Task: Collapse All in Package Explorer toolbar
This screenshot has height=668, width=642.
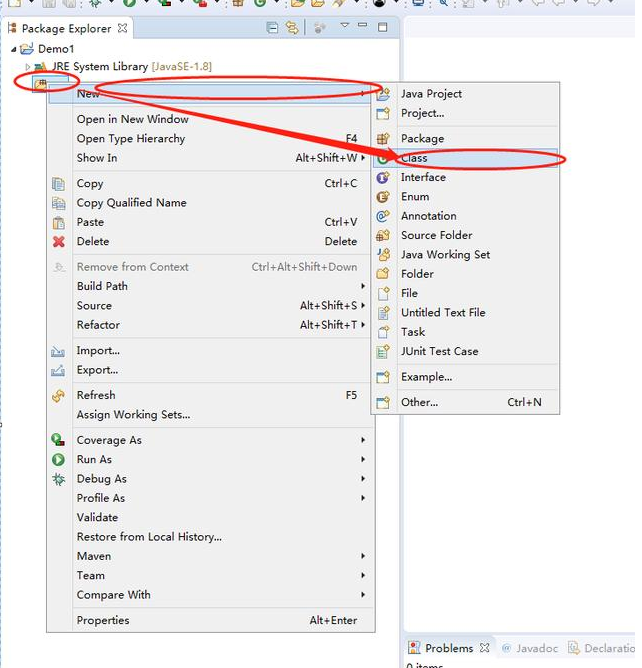Action: click(273, 28)
